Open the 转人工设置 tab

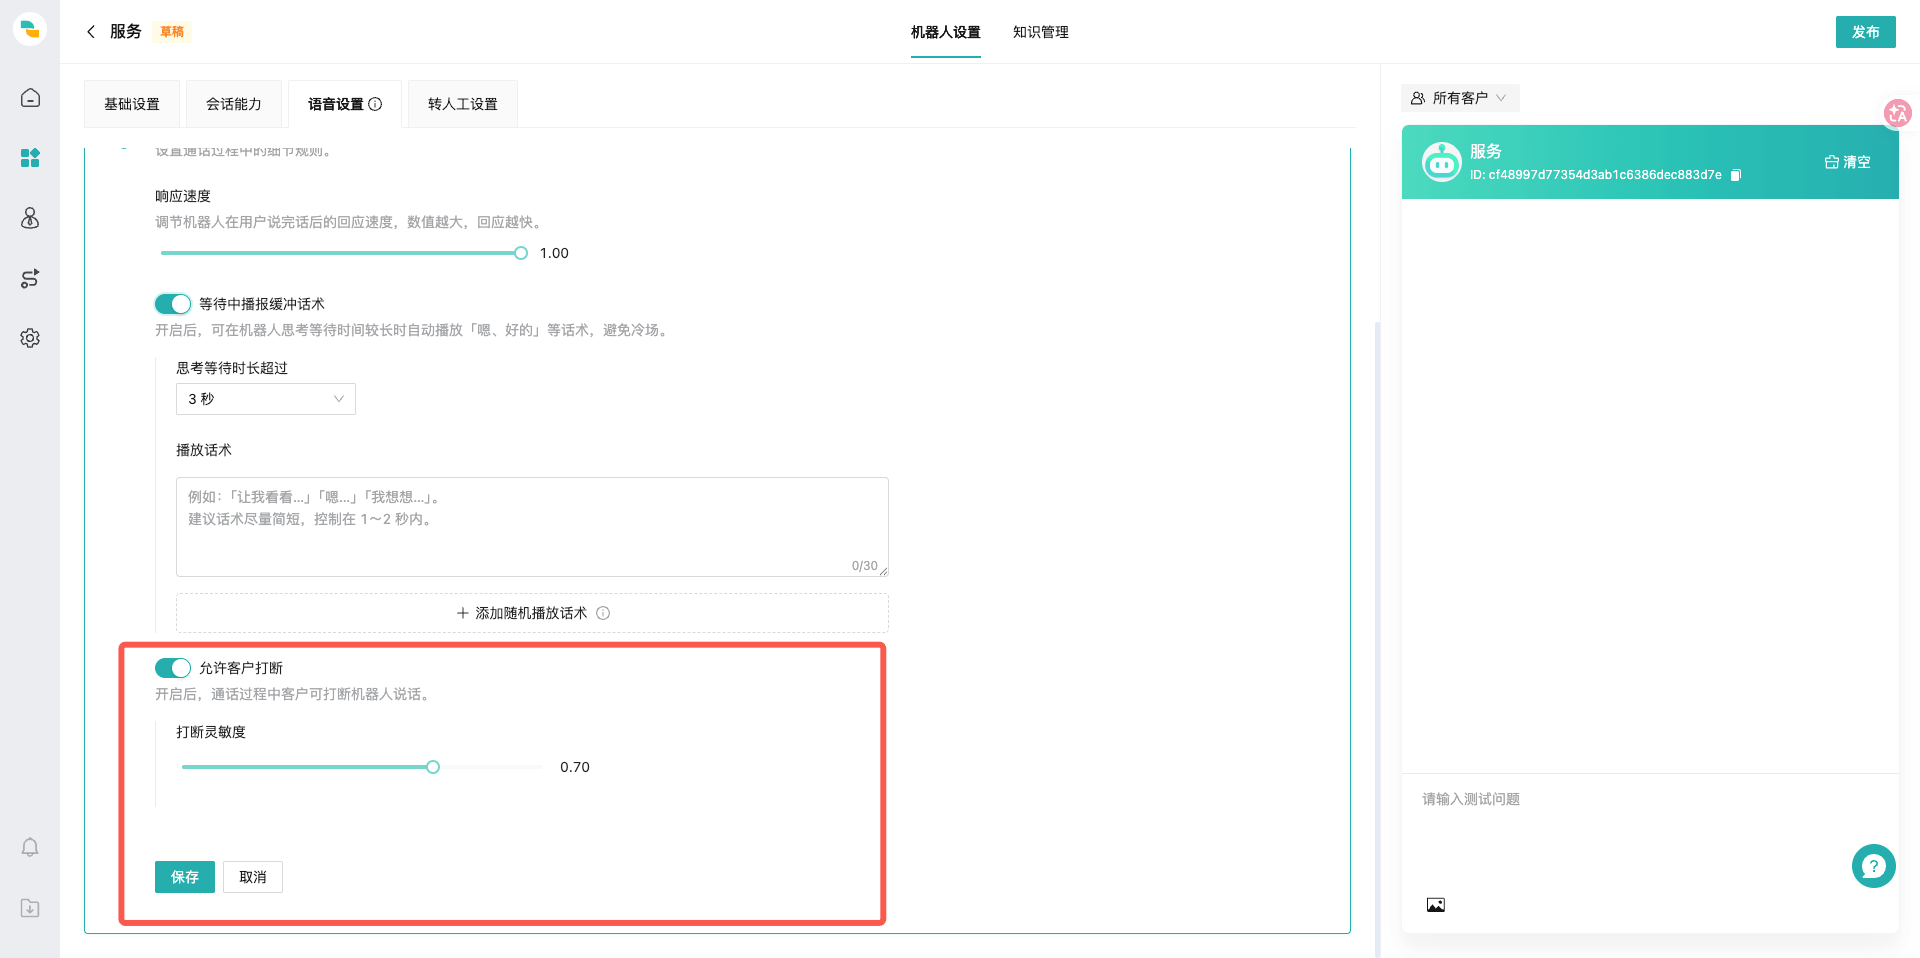click(x=463, y=104)
